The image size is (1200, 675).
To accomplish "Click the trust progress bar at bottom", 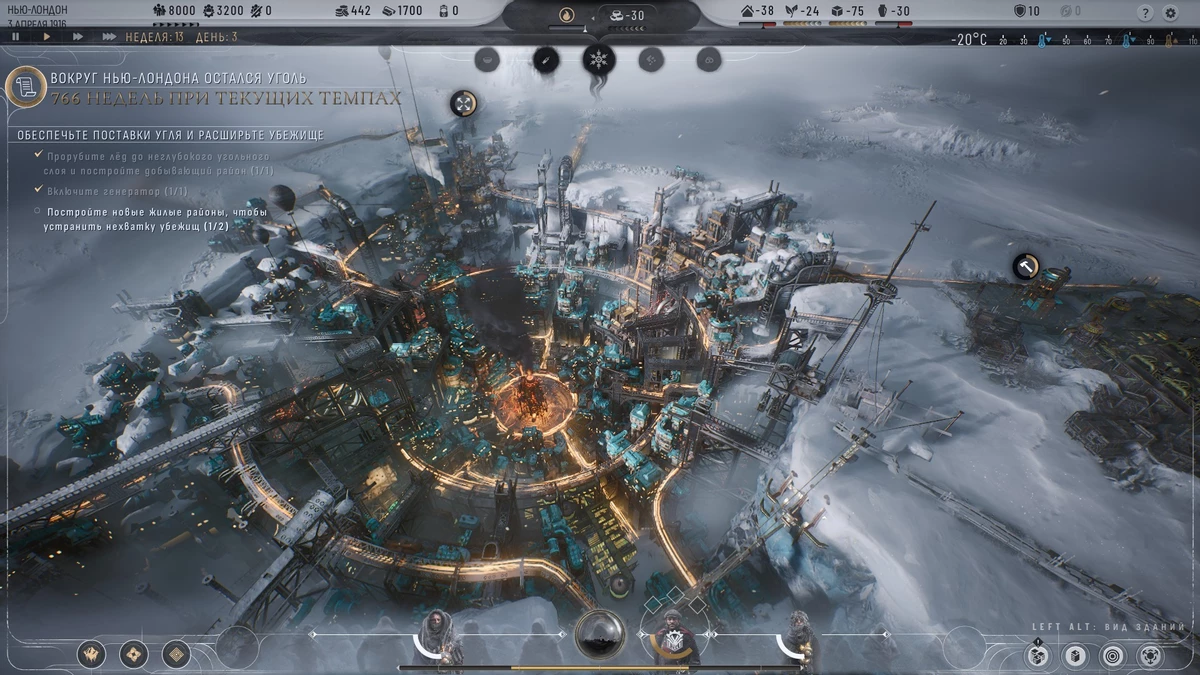I will tap(600, 667).
